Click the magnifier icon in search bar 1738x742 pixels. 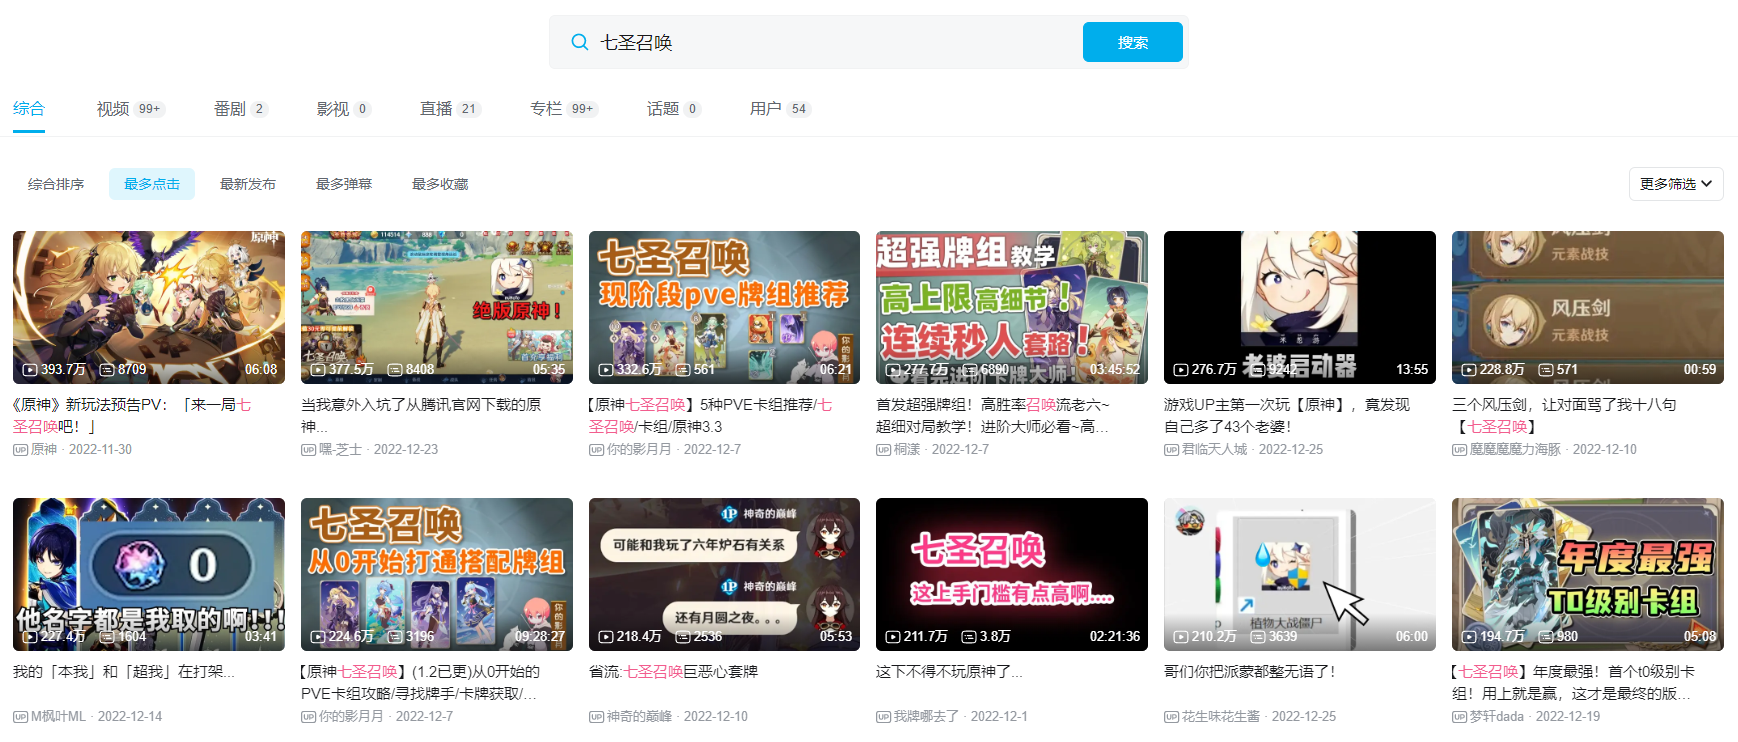579,42
